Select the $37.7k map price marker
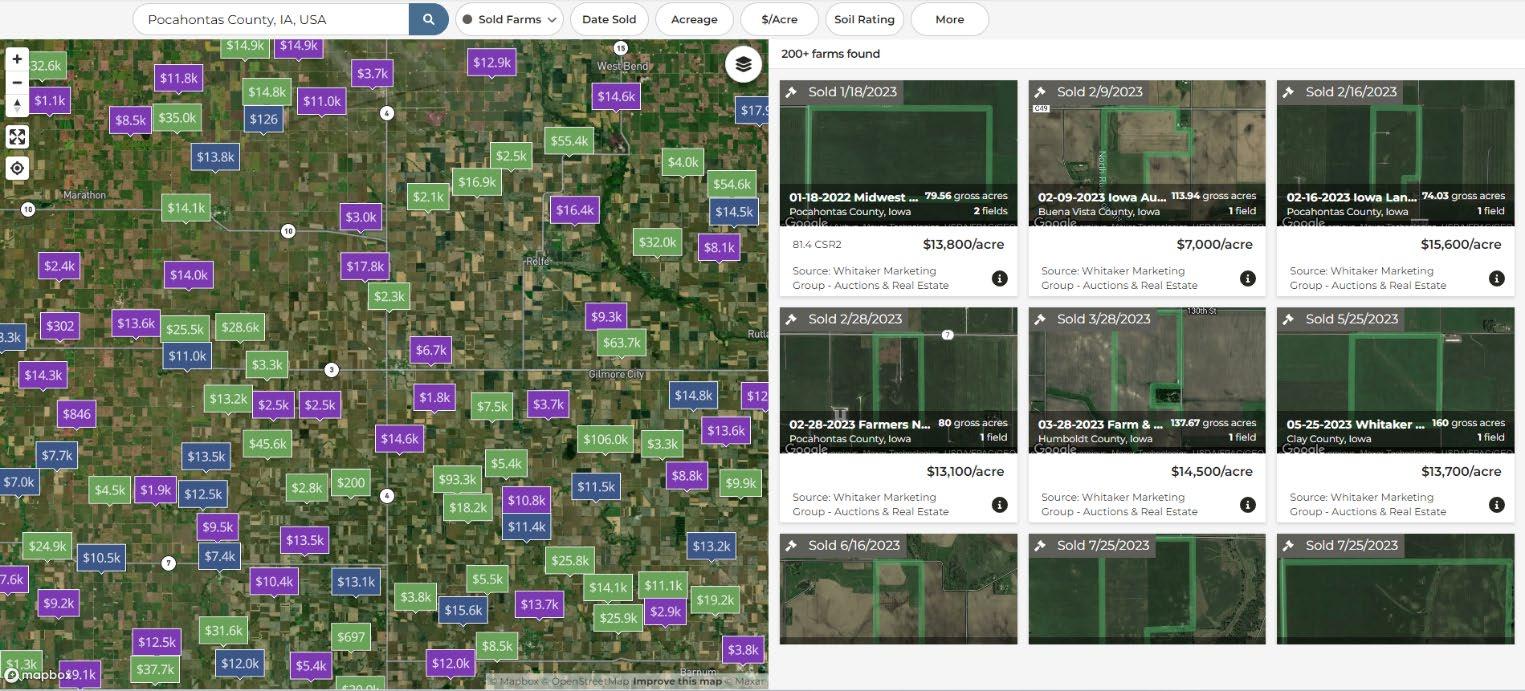 coord(155,669)
